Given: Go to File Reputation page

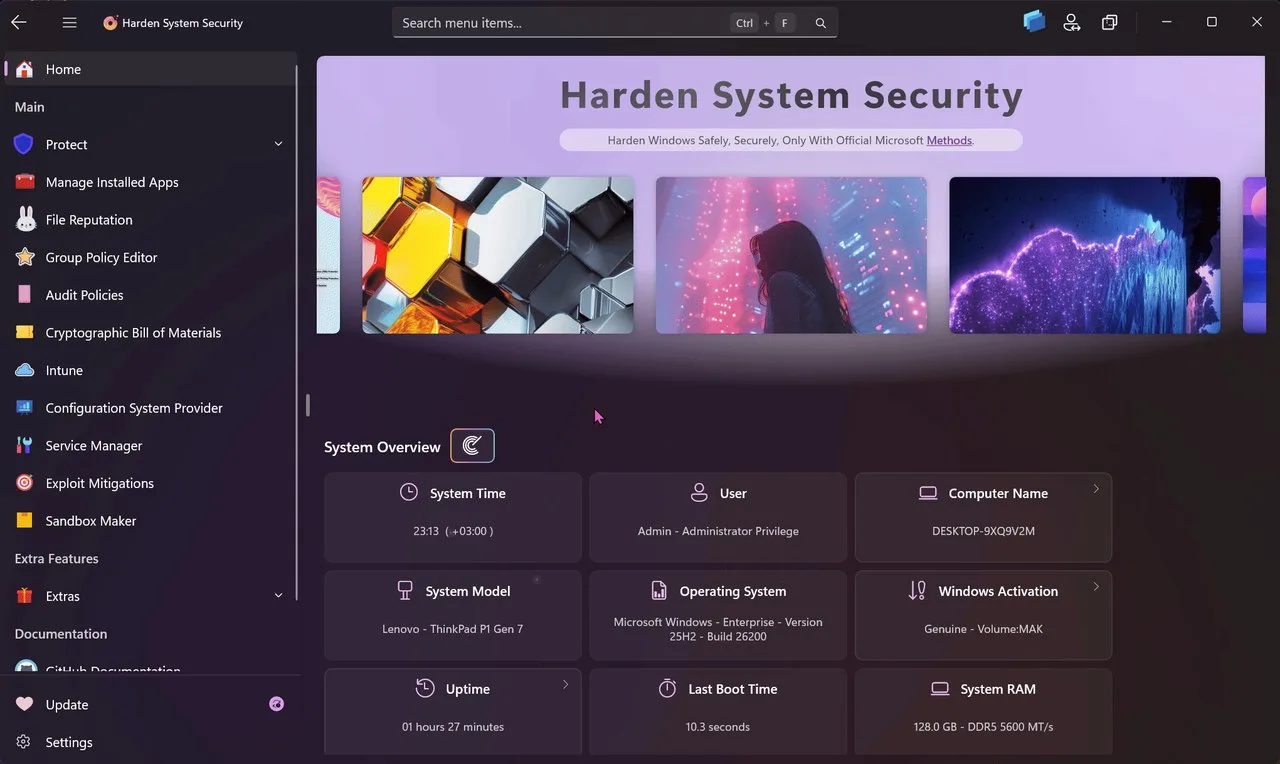Looking at the screenshot, I should pyautogui.click(x=89, y=220).
